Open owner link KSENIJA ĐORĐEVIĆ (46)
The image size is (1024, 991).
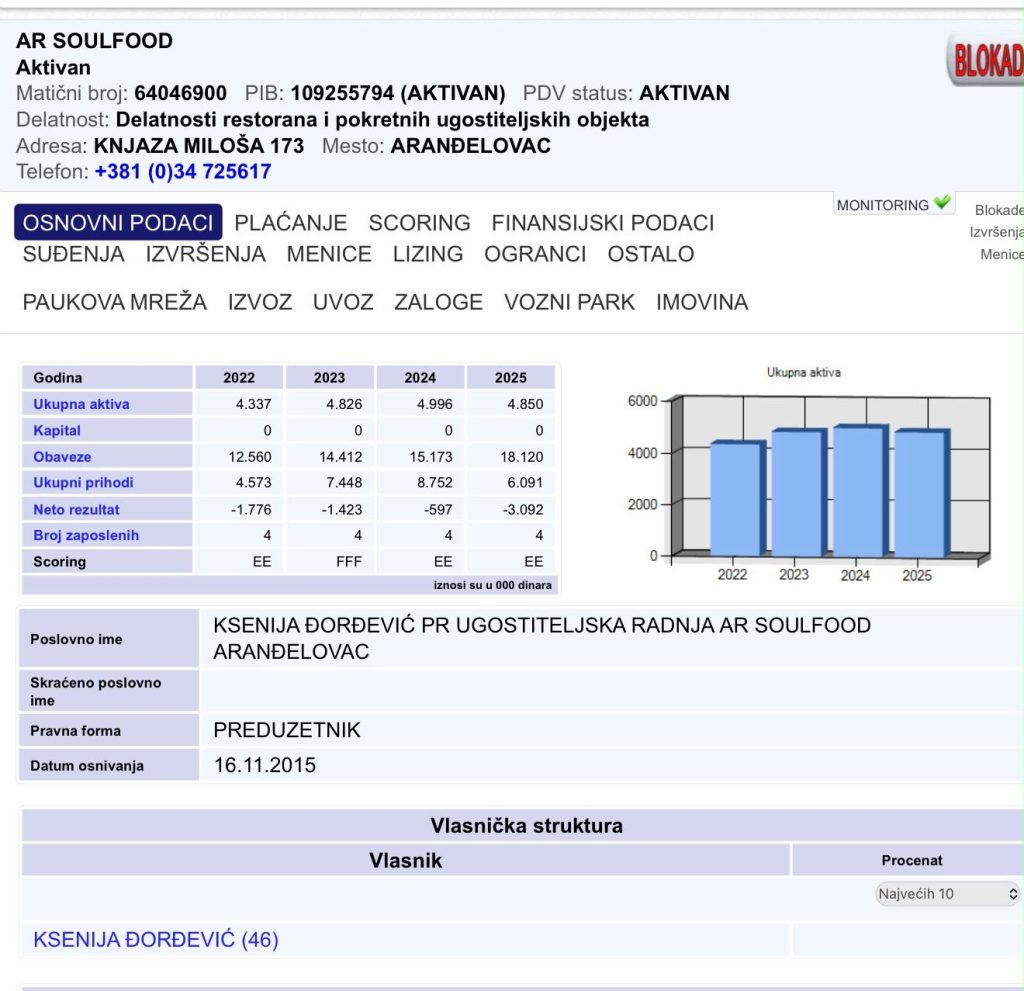click(x=156, y=939)
